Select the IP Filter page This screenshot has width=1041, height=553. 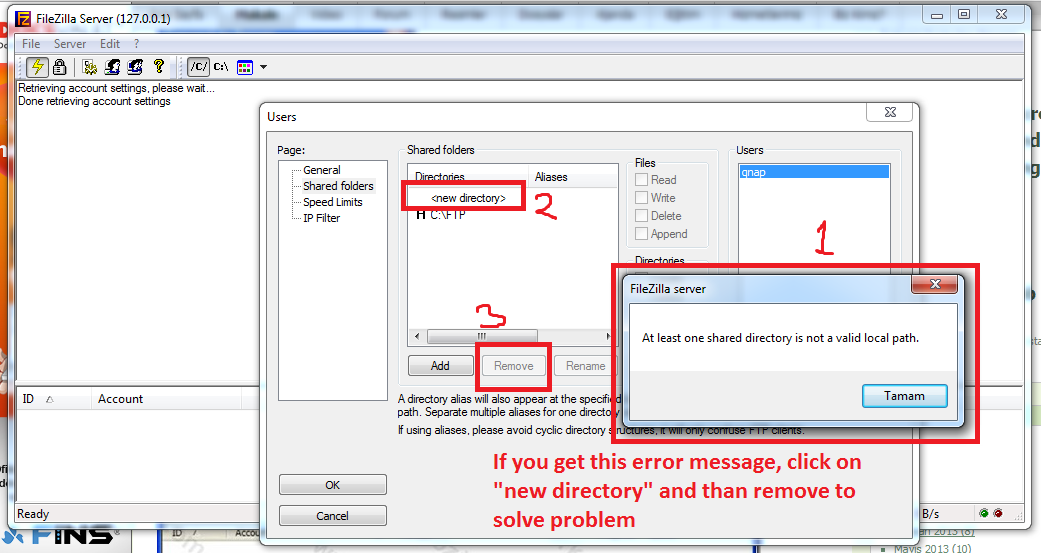pos(321,218)
